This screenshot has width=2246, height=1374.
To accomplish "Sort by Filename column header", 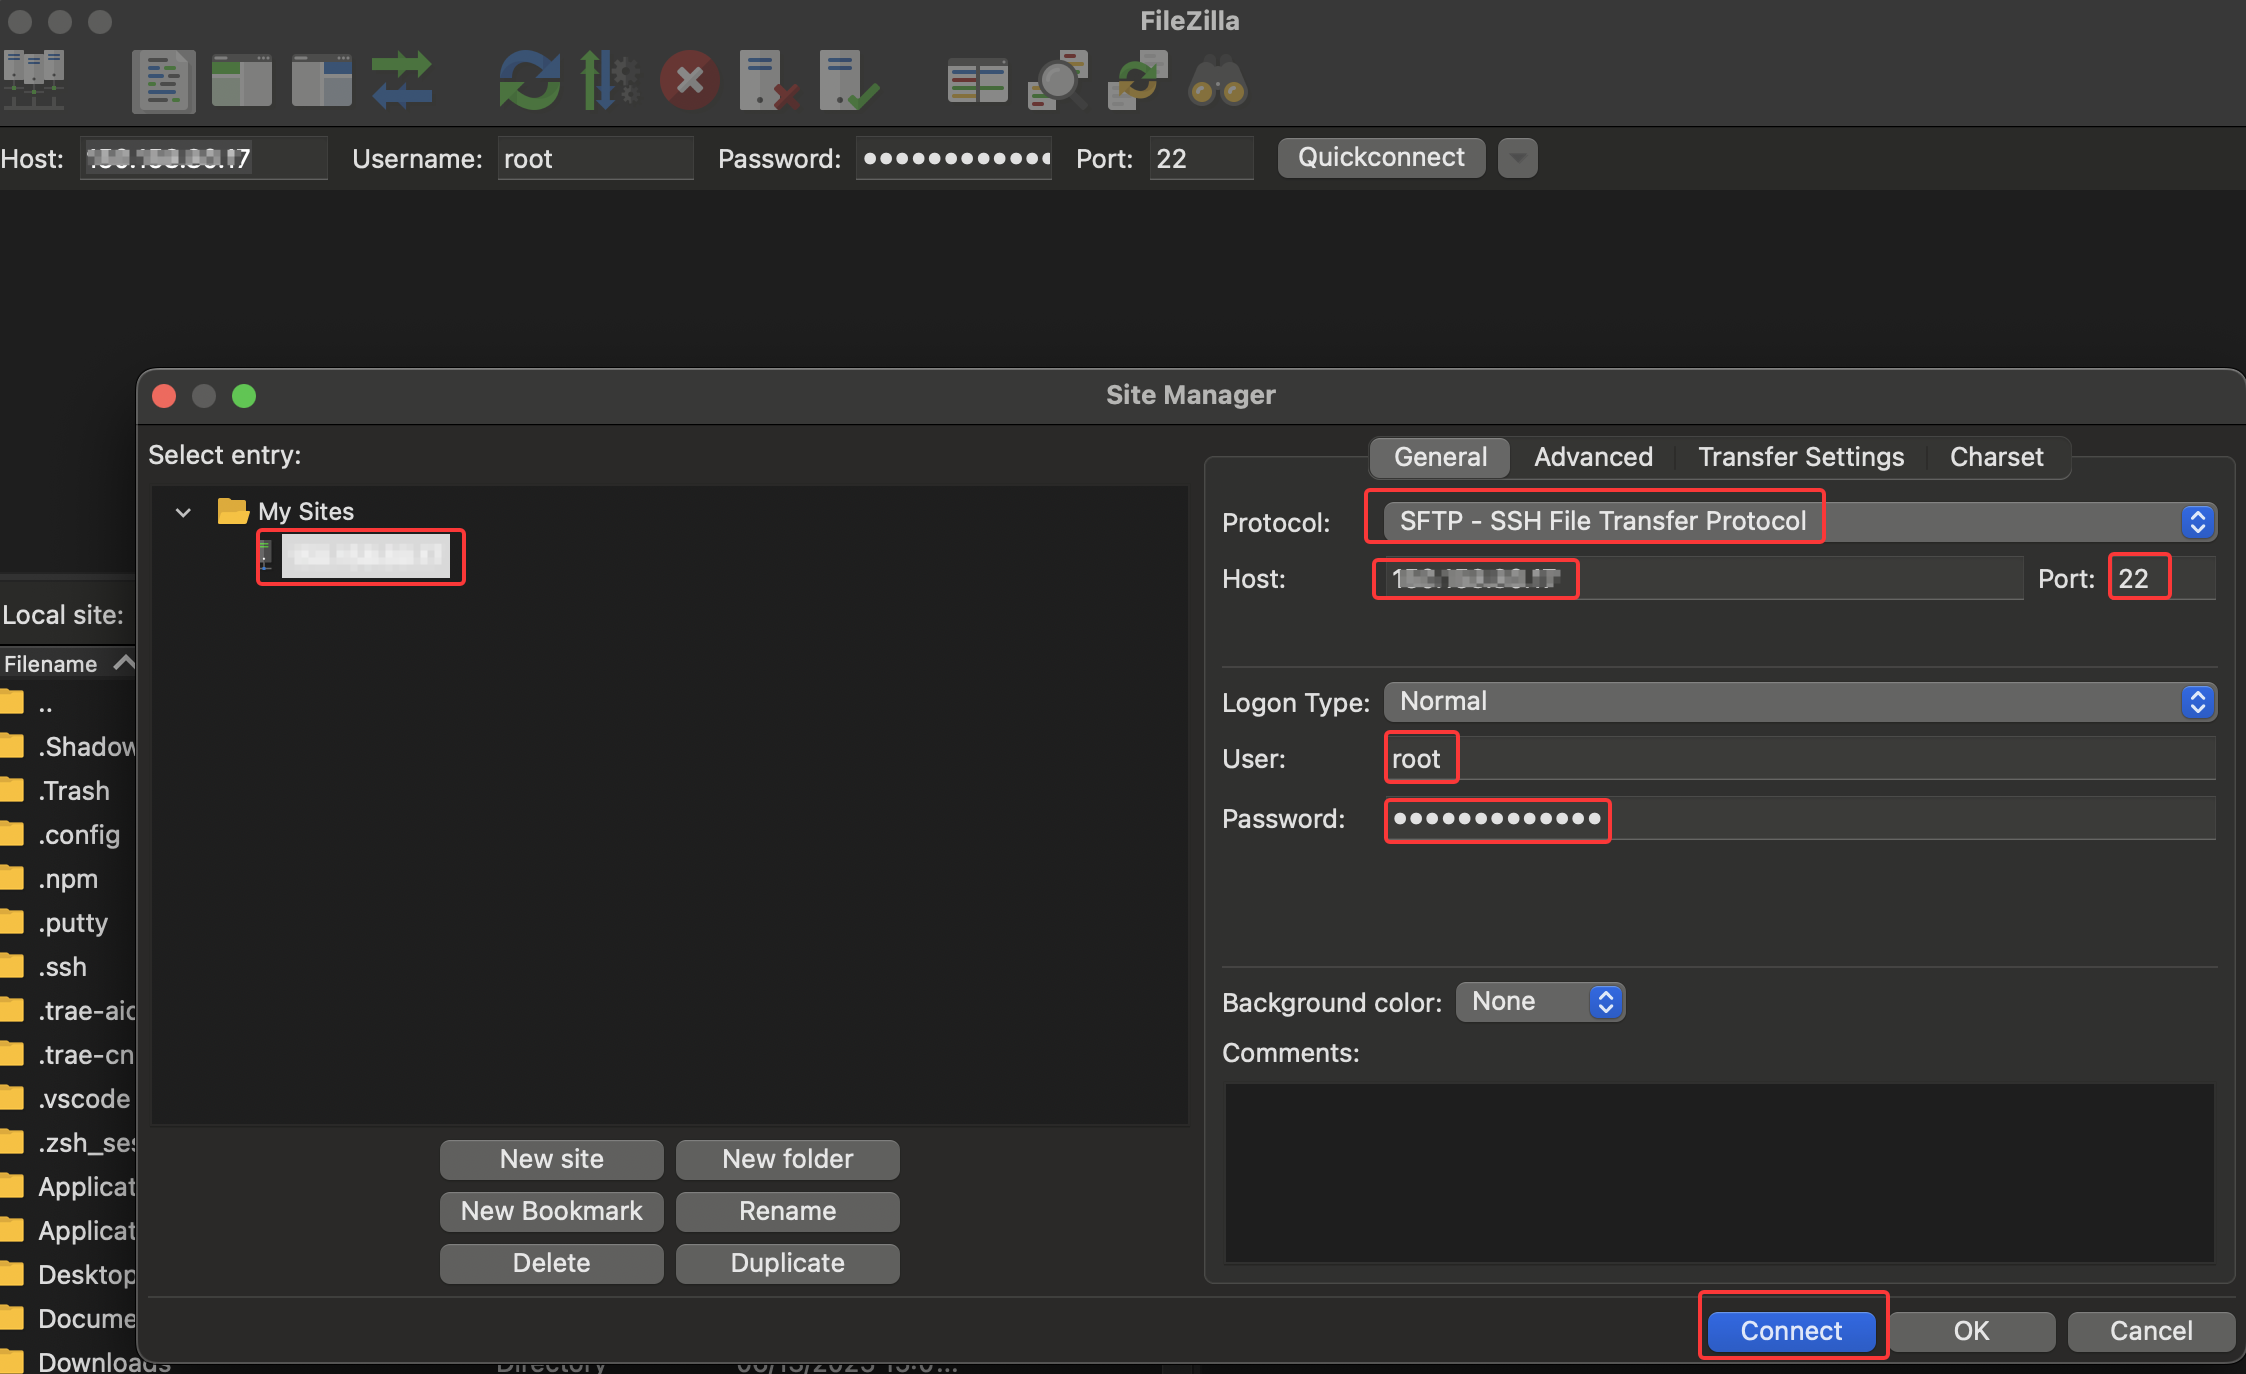I will [x=68, y=663].
